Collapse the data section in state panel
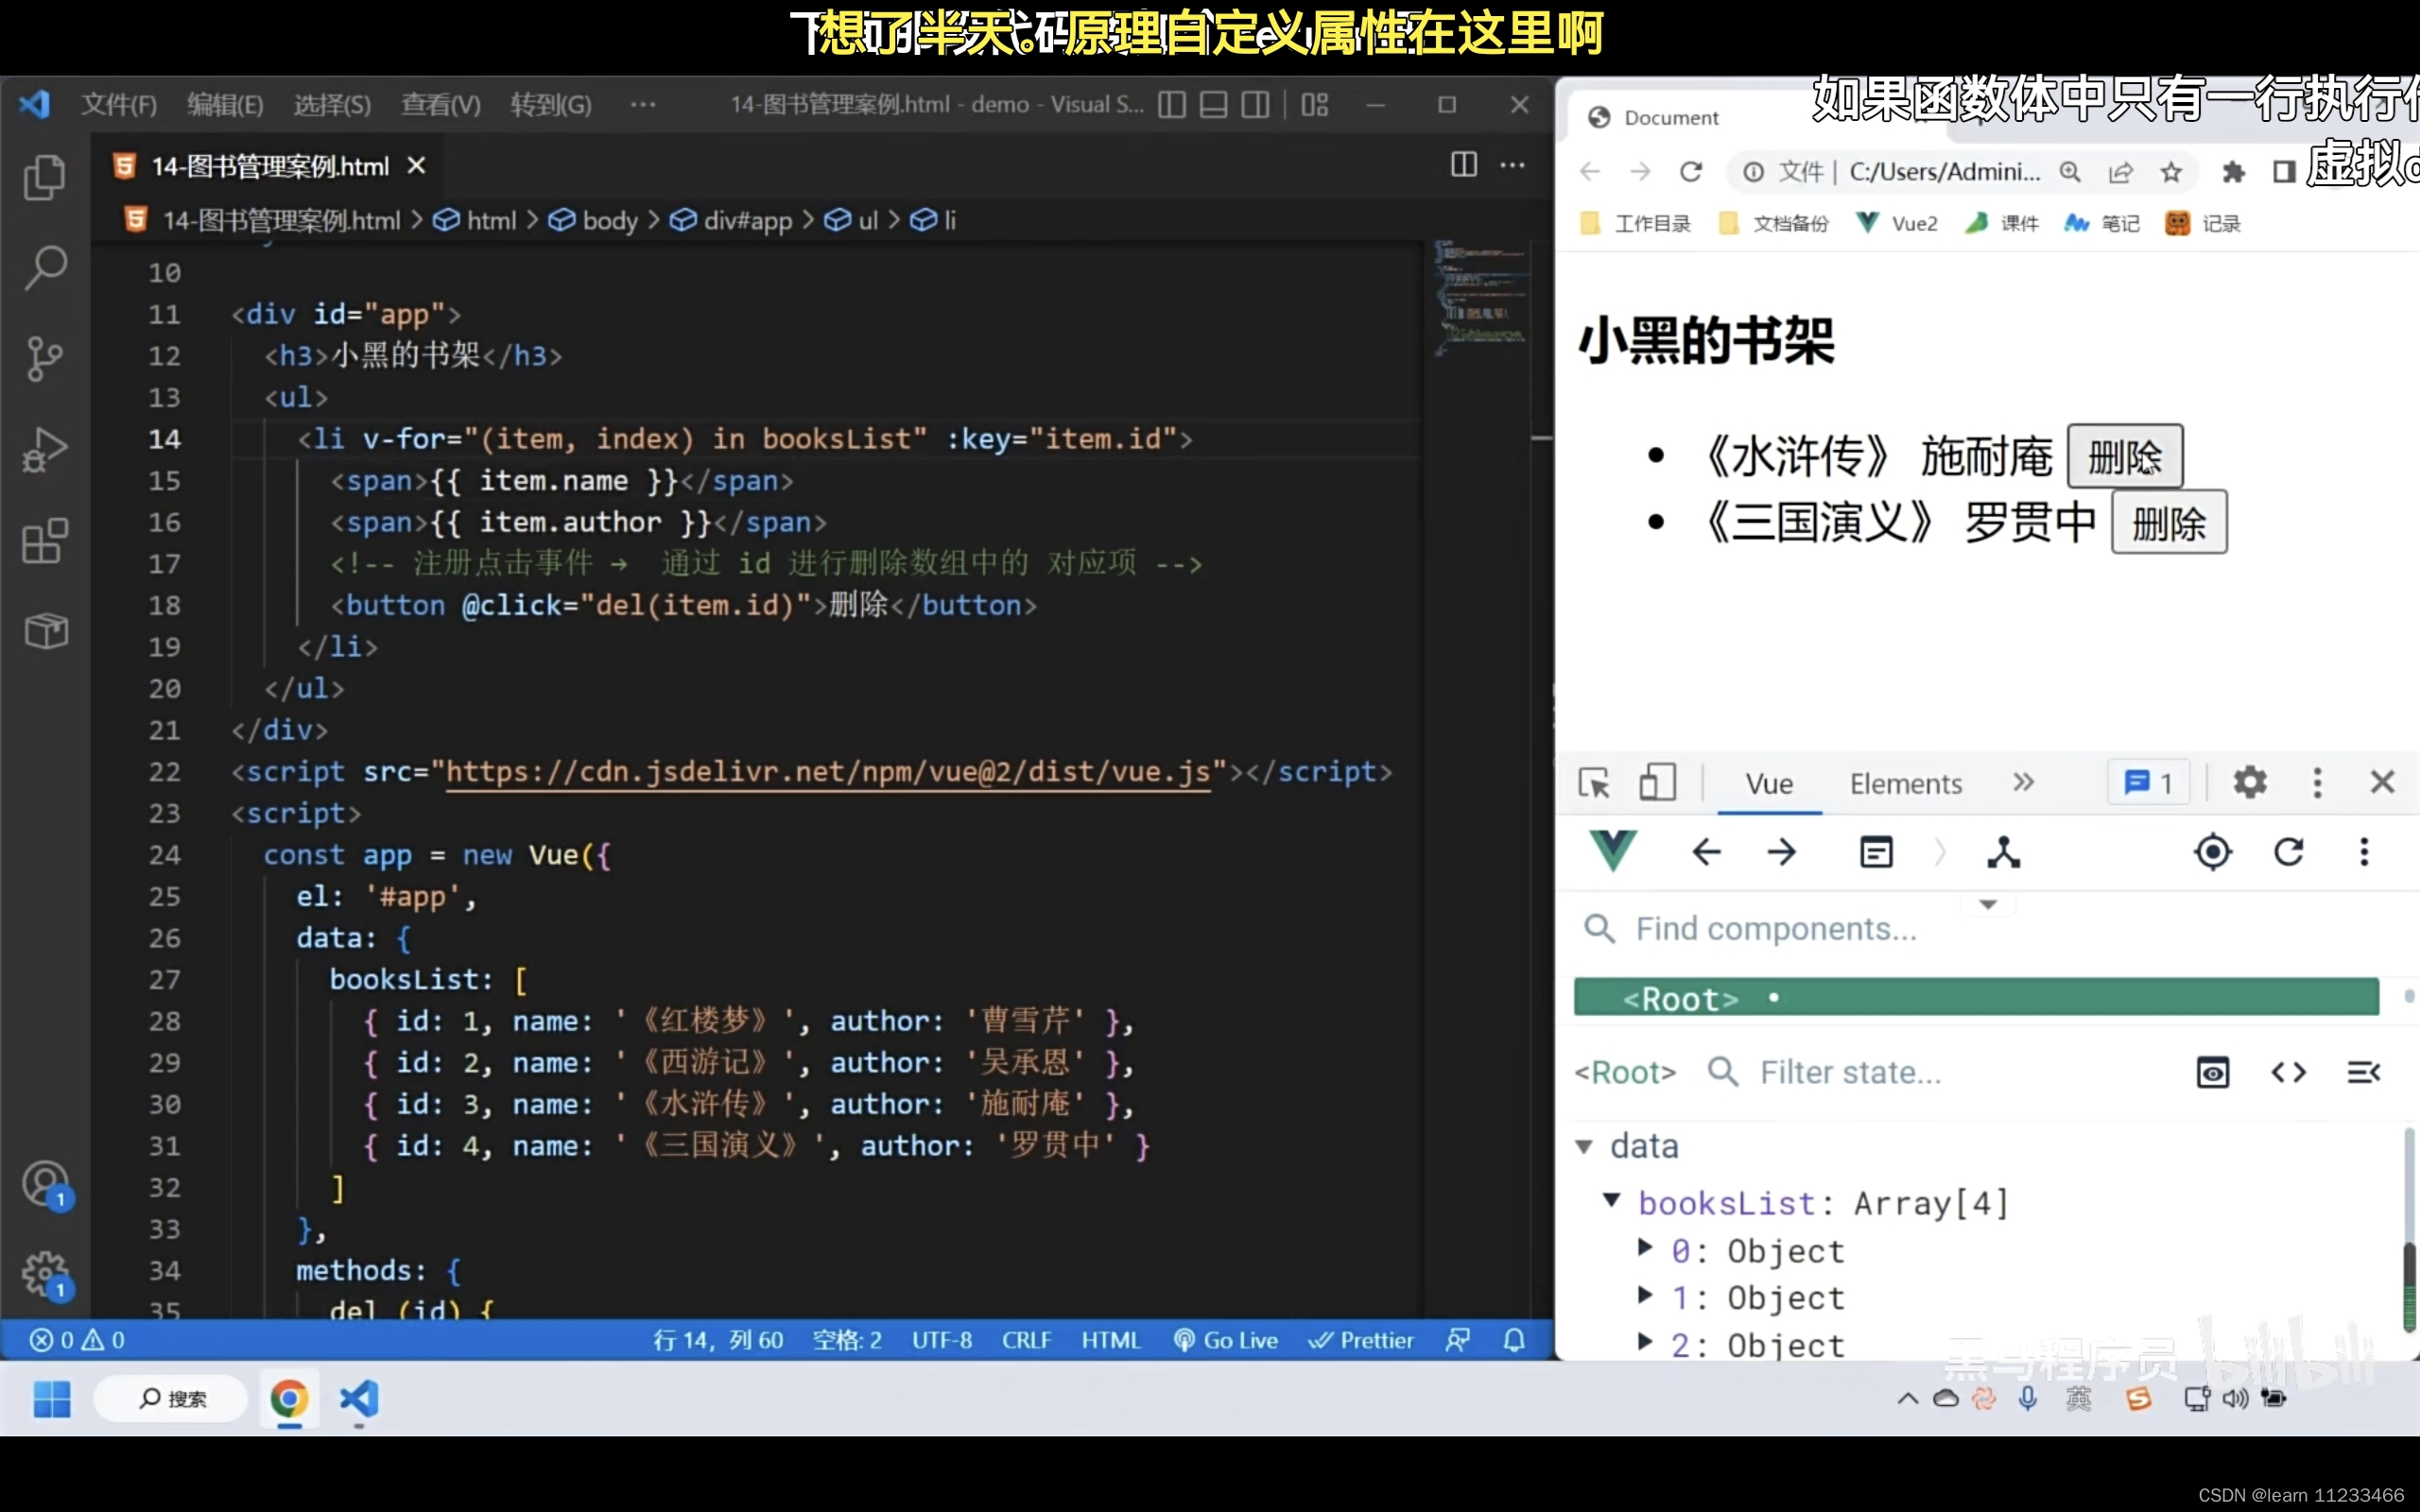 pos(1584,1146)
